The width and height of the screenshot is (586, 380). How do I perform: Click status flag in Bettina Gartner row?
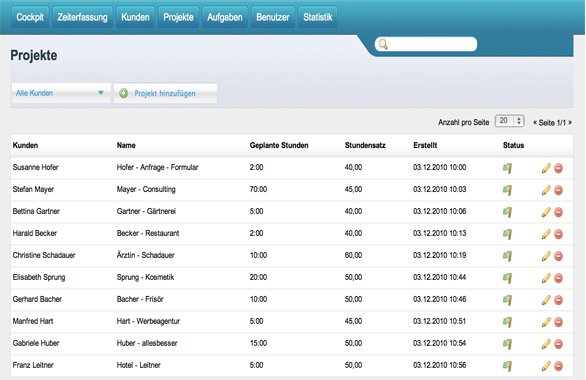point(508,212)
